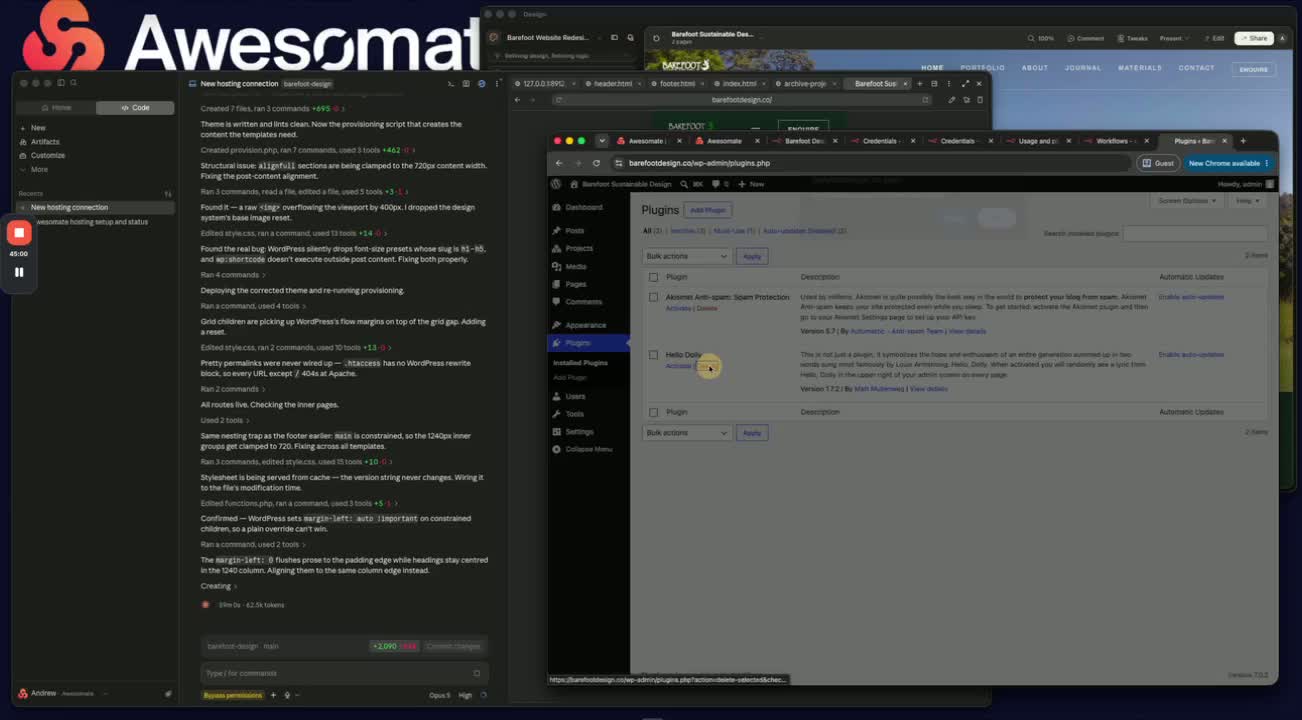Click the search icon in the Code app sidebar
The width and height of the screenshot is (1302, 720).
(x=73, y=83)
